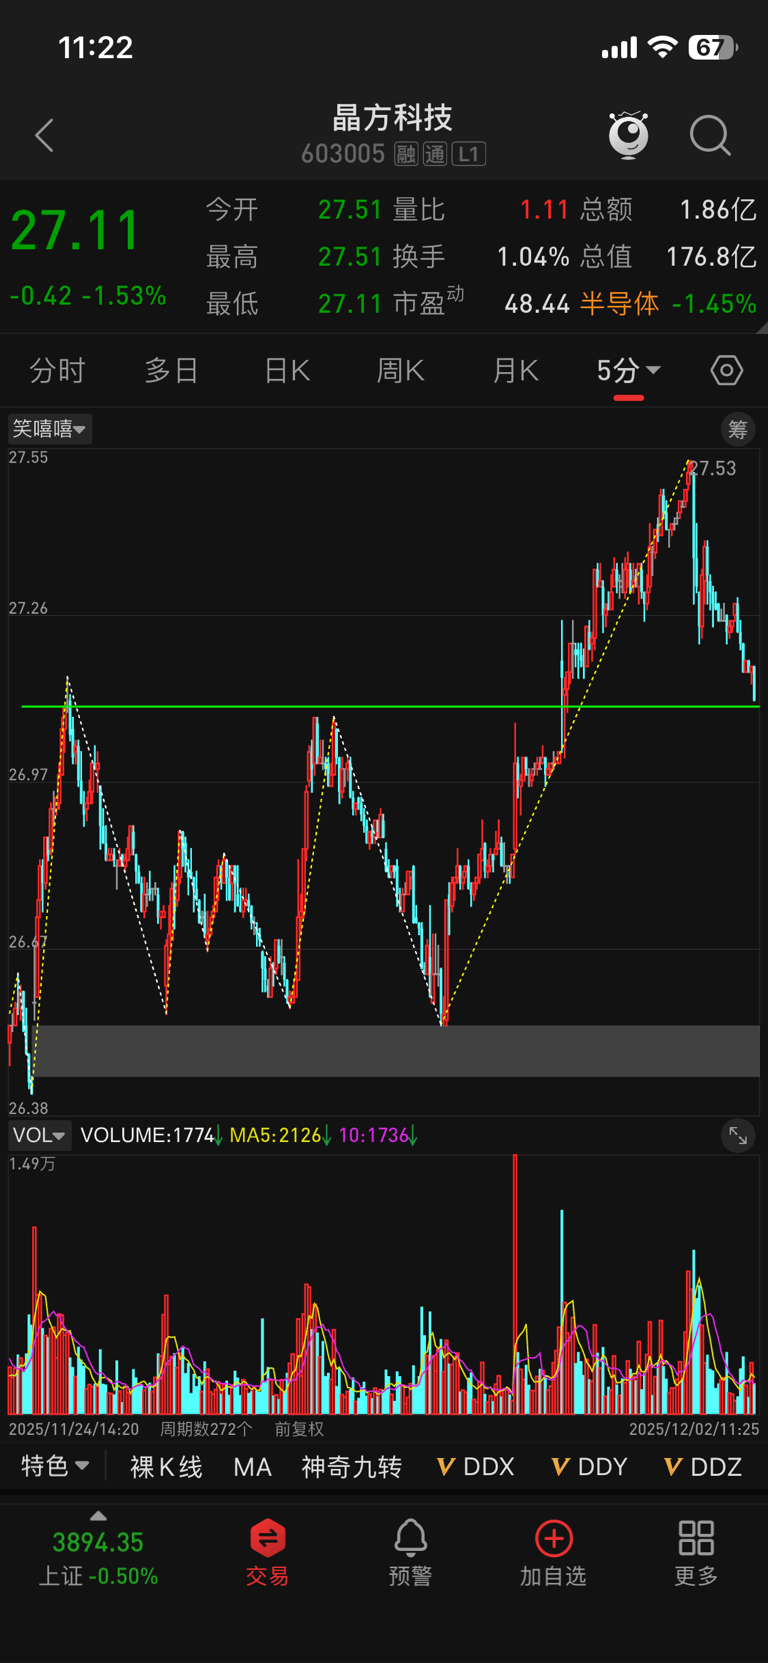Tap the status bar Wi-Fi icon
This screenshot has height=1663, width=768.
point(662,47)
